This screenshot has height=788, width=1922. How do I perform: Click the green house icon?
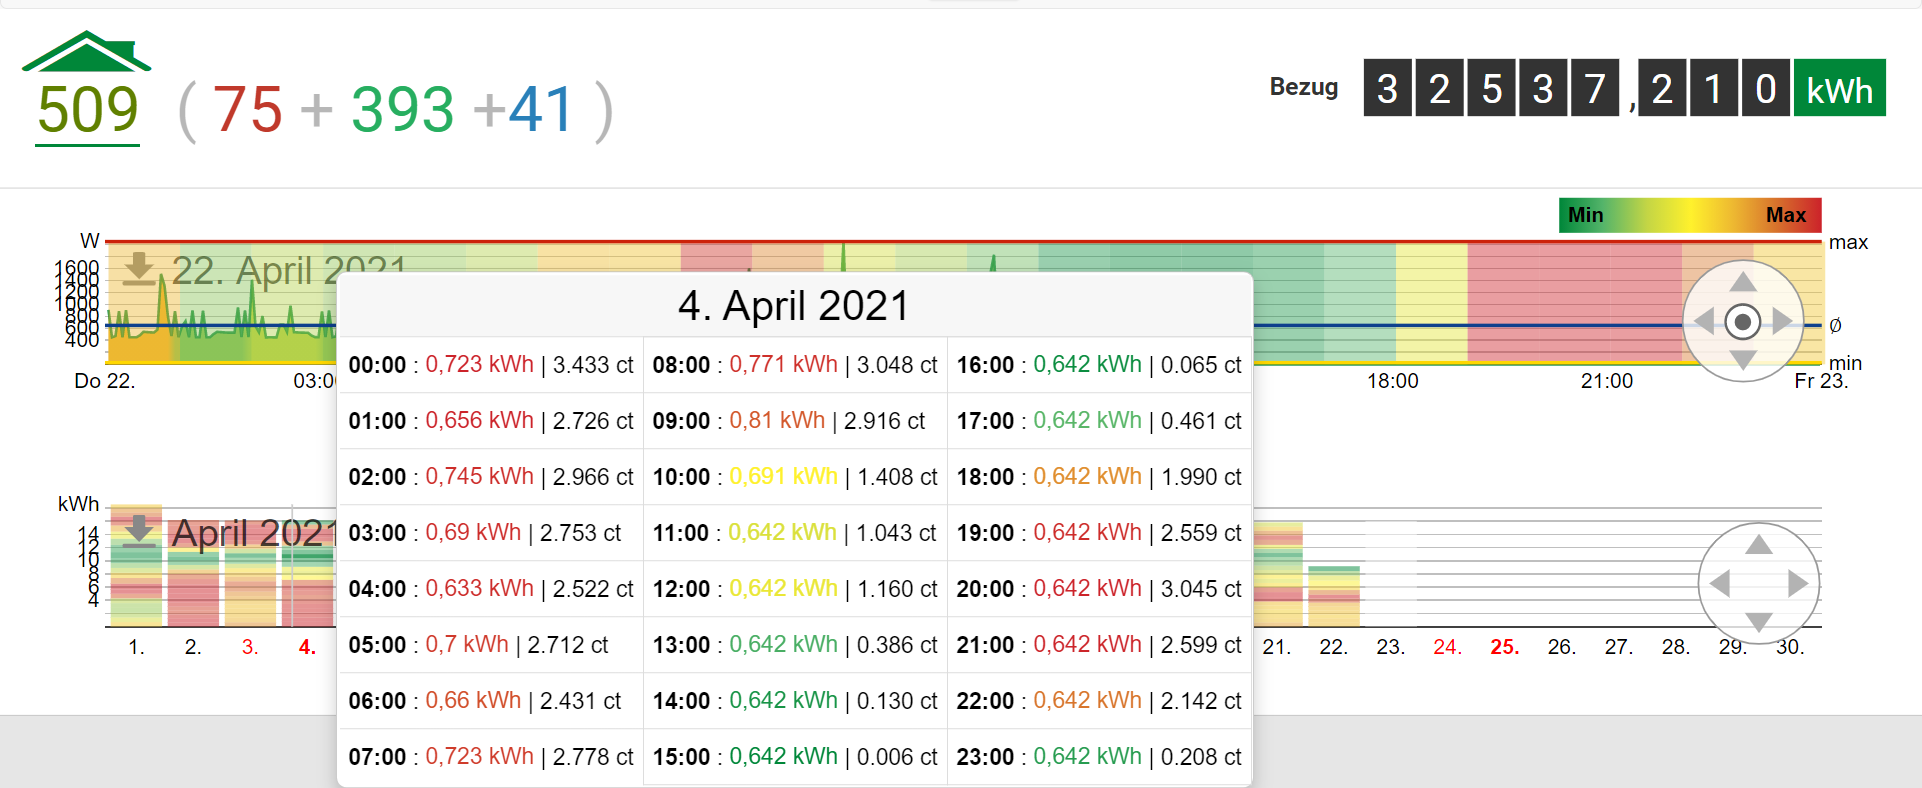[x=86, y=52]
